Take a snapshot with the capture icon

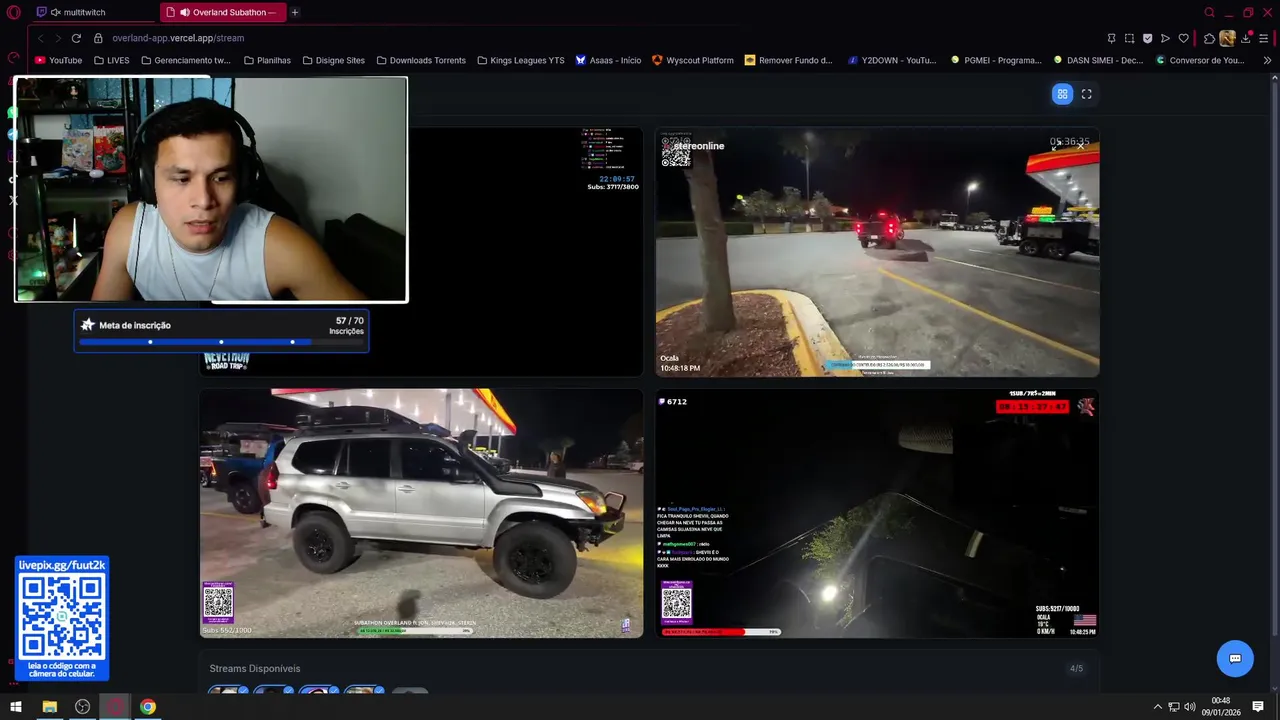point(1129,38)
